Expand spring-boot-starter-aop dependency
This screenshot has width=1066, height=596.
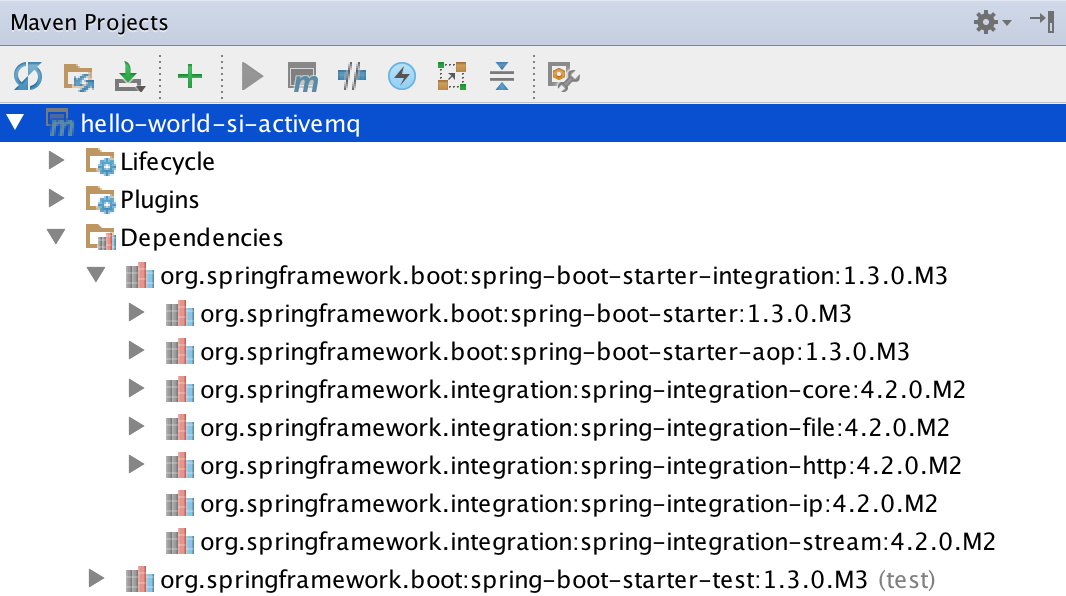tap(137, 351)
